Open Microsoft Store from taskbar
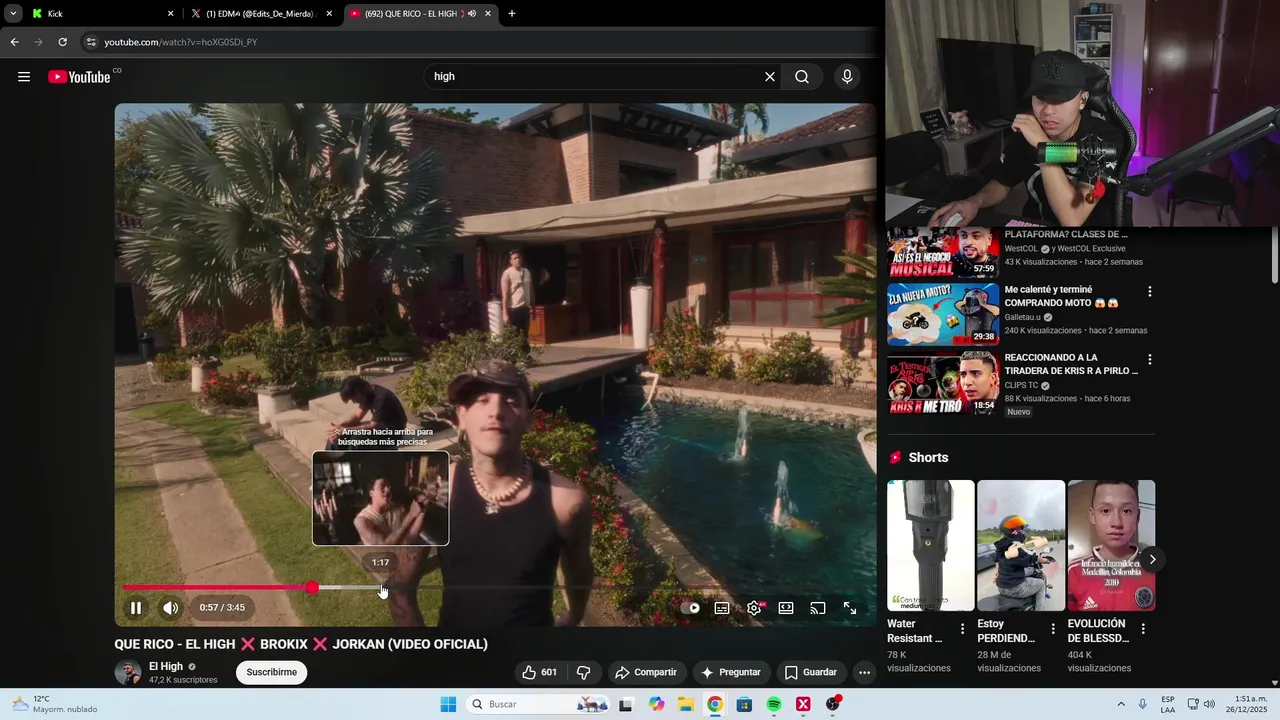The height and width of the screenshot is (720, 1280). click(744, 704)
